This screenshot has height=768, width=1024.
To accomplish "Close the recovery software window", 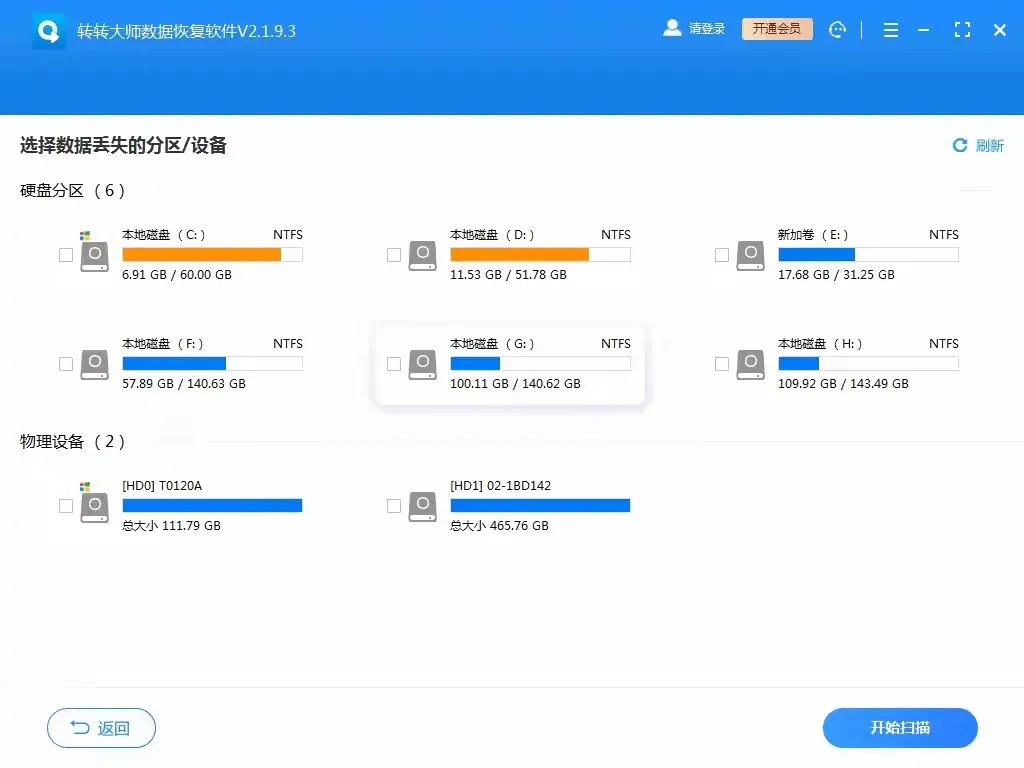I will pos(999,30).
